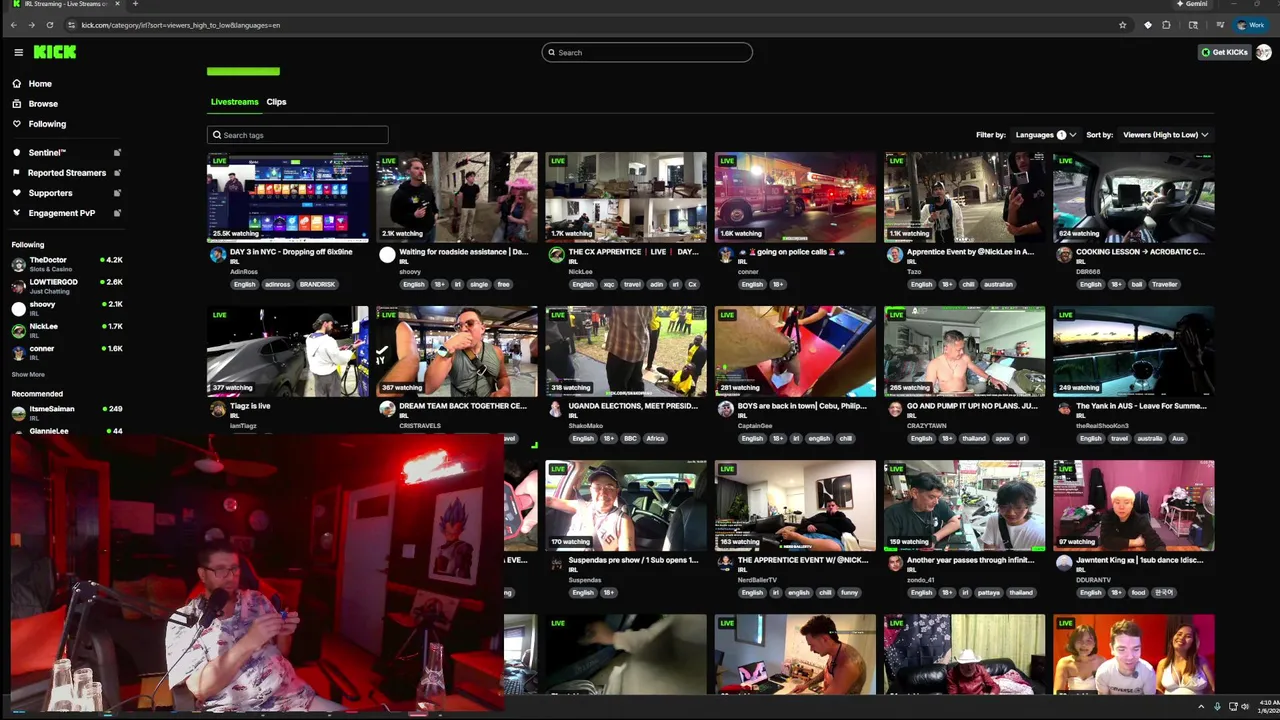
Task: Click the BRANDRISK tag
Action: pyautogui.click(x=317, y=284)
